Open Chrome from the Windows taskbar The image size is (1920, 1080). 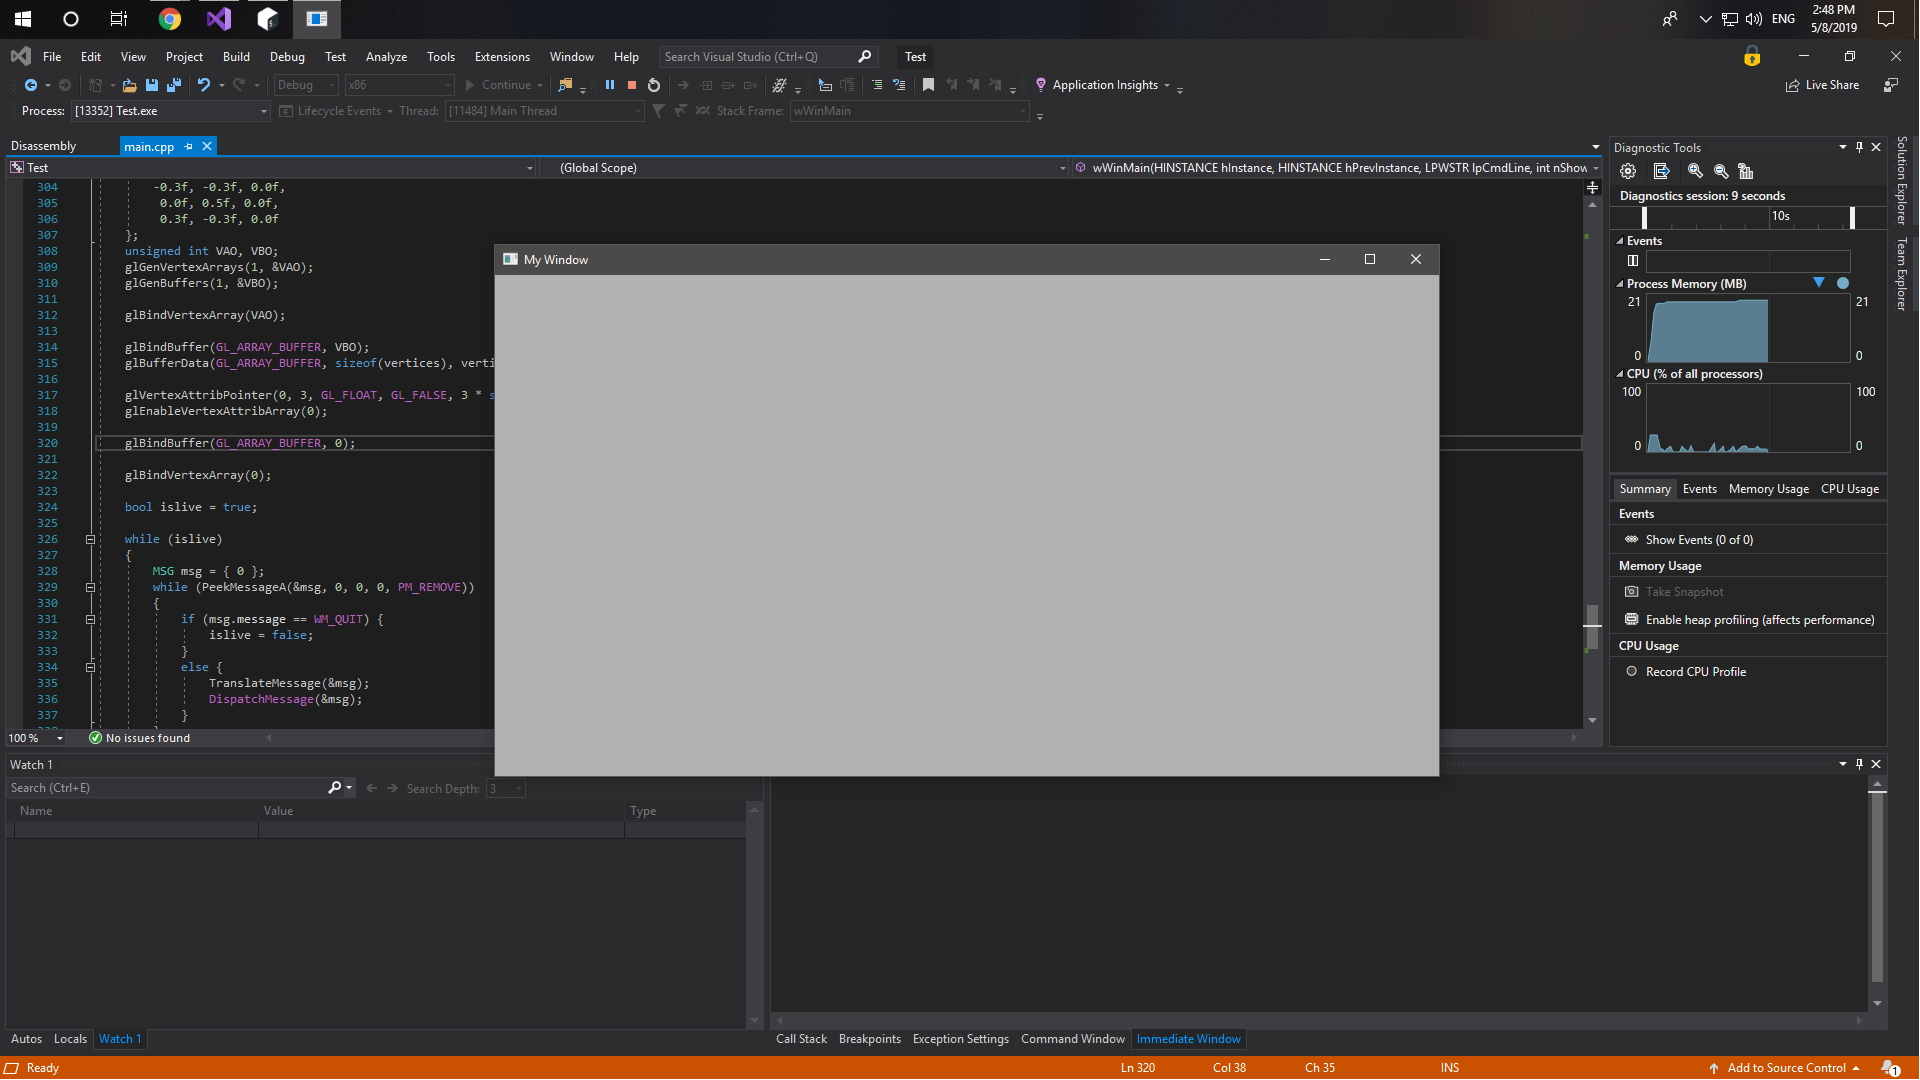coord(170,19)
